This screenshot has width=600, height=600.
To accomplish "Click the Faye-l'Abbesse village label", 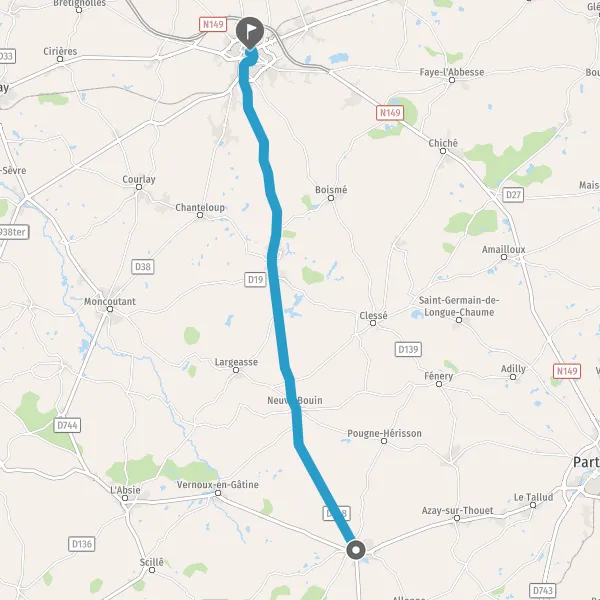I will point(452,72).
